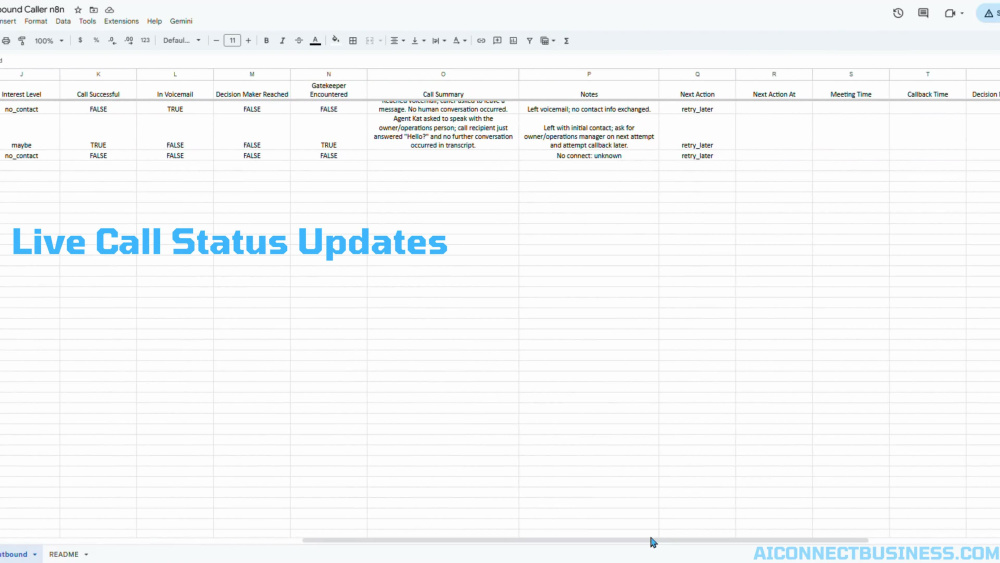Click the Meeting Time header cell

[x=851, y=90]
